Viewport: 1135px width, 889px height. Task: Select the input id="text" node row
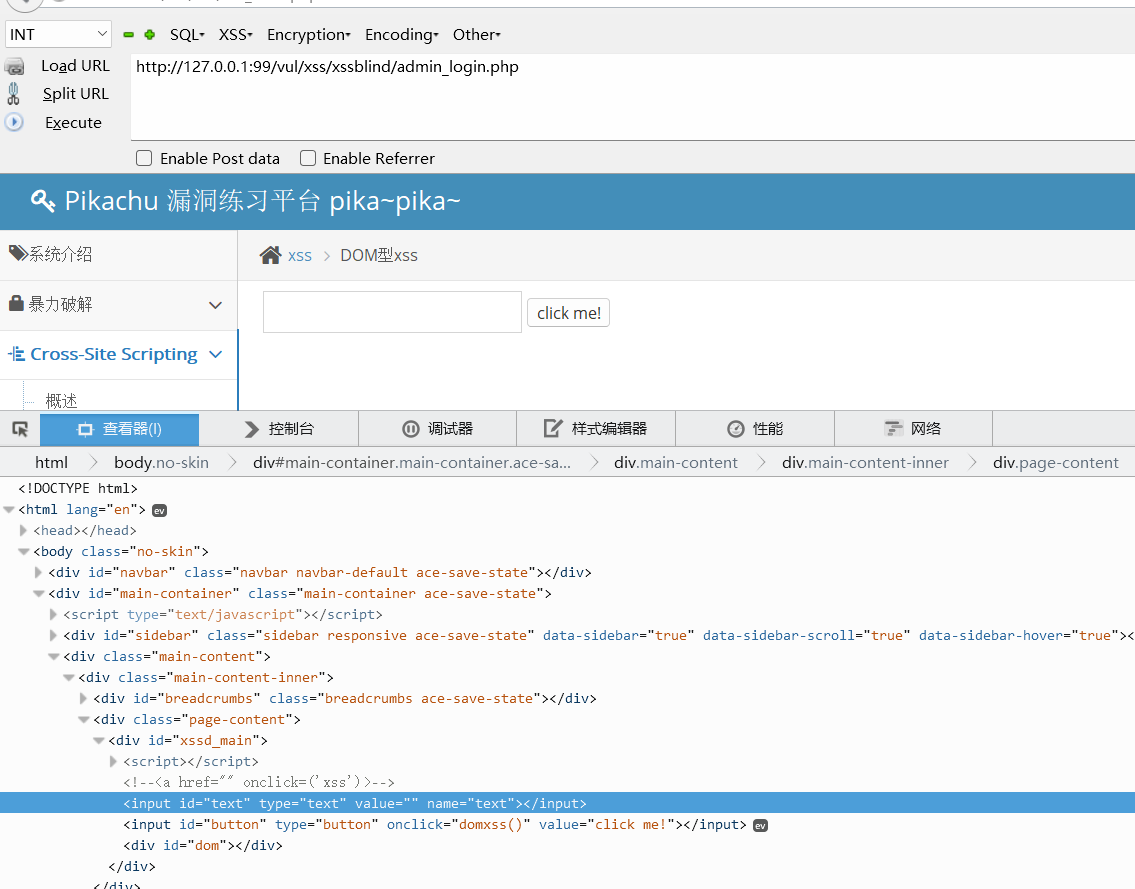(x=568, y=804)
